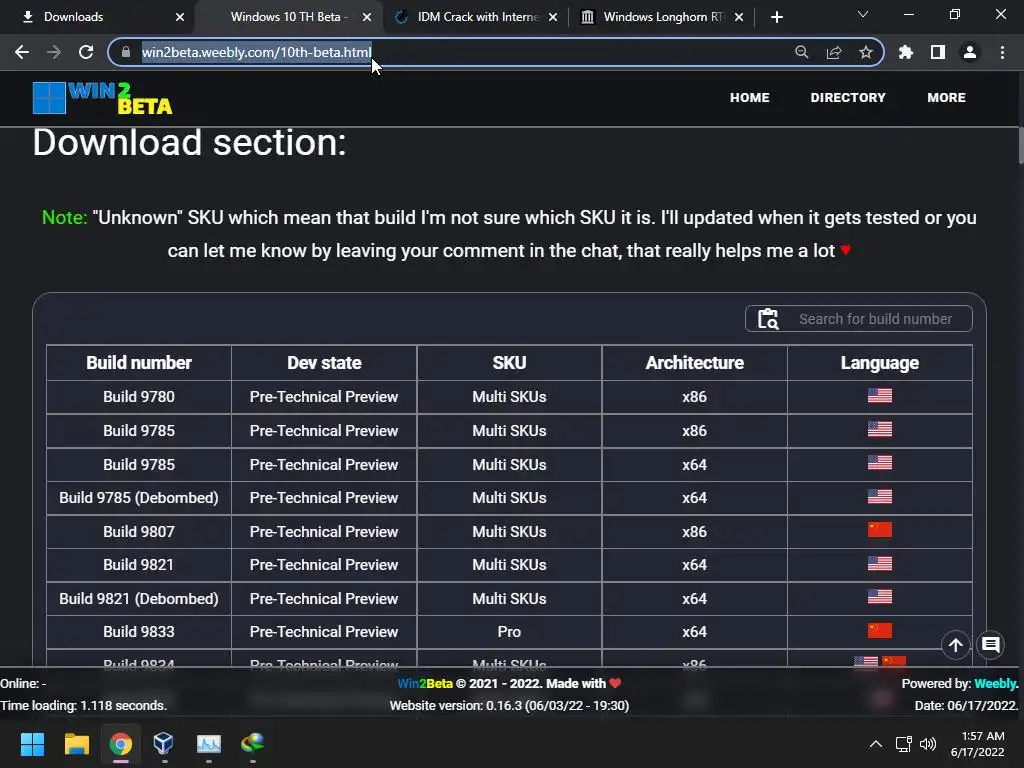
Task: Click the Build number column header
Action: (138, 363)
